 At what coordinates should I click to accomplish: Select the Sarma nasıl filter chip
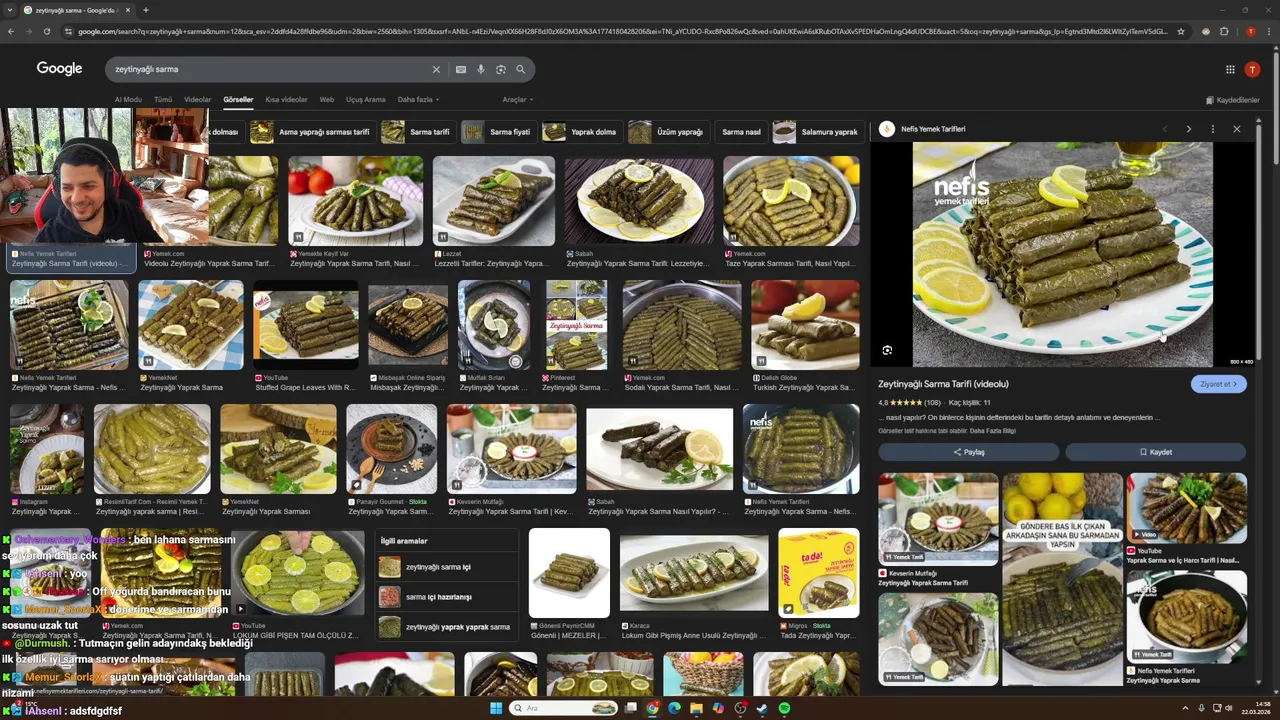point(741,132)
